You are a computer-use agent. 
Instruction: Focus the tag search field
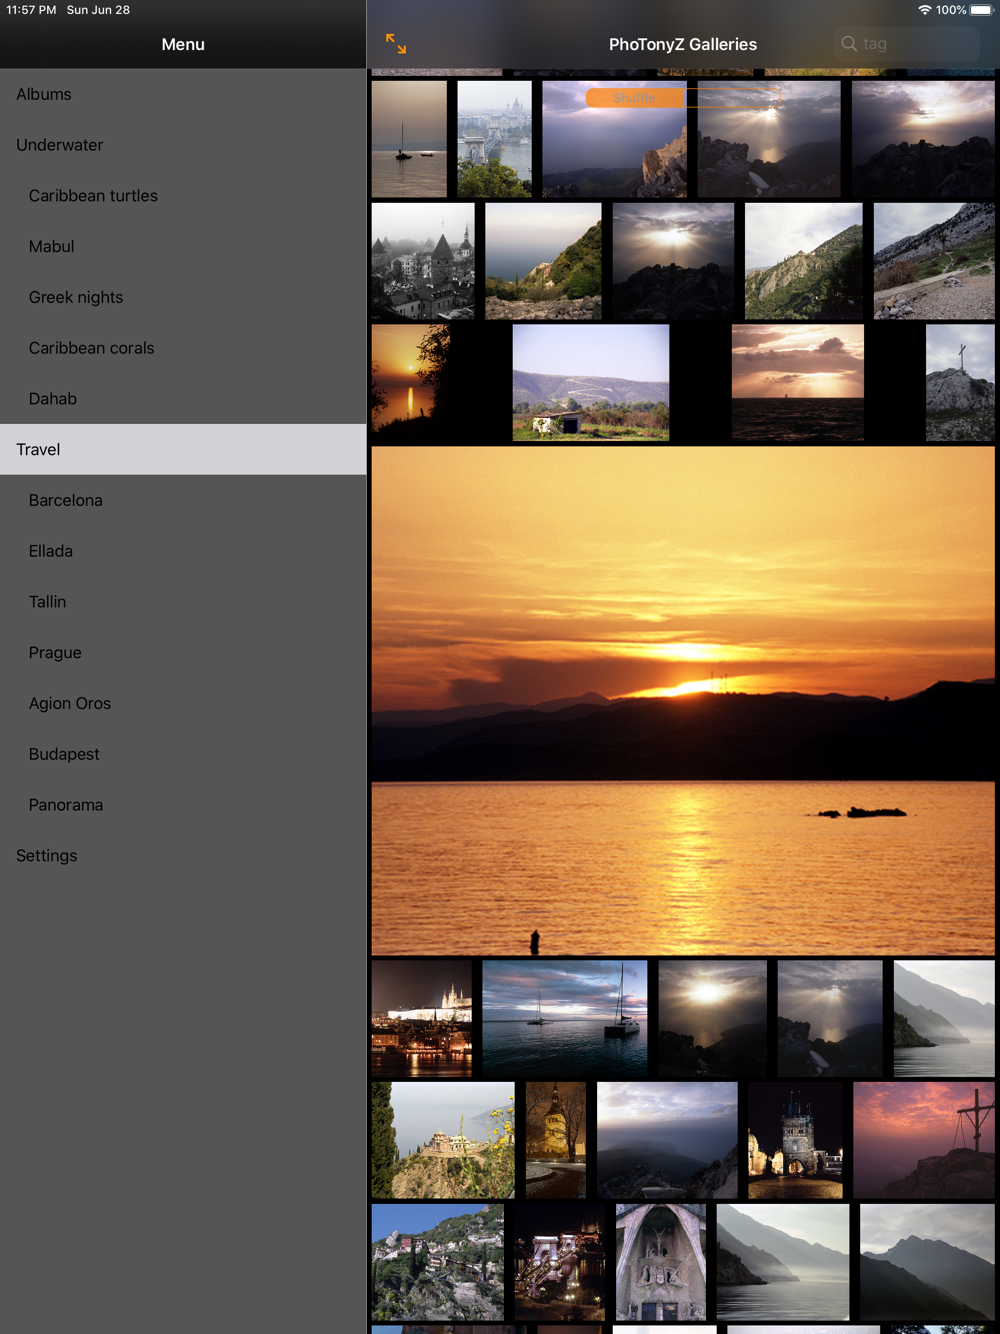906,44
